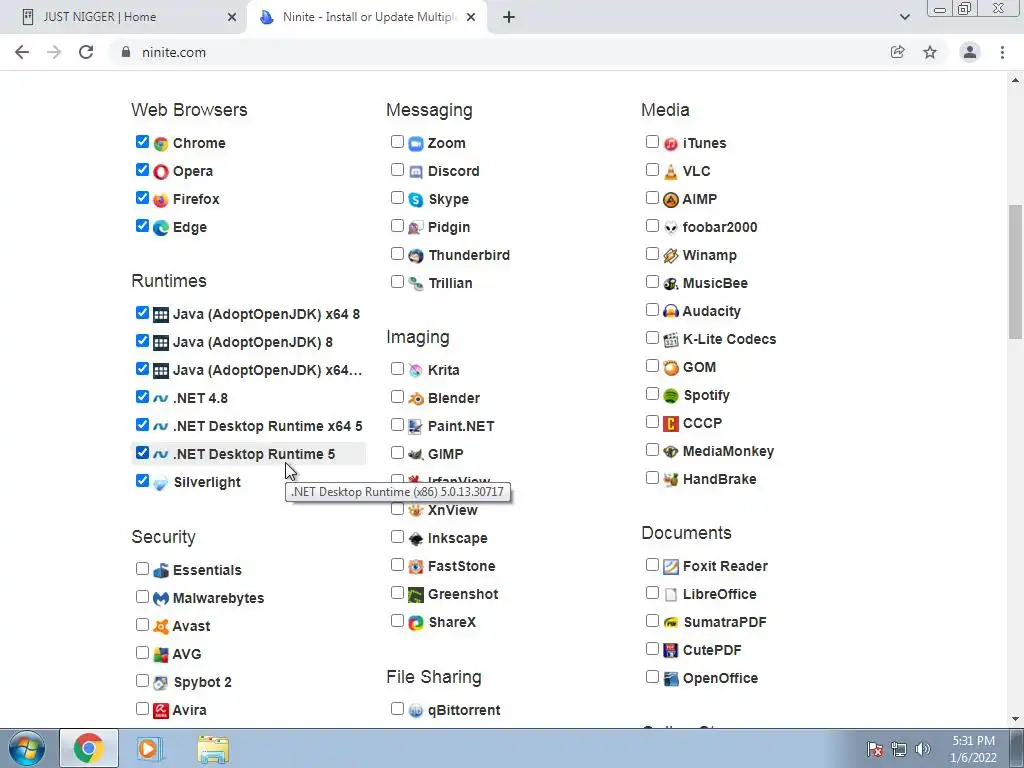Tick the Krita checkbox
The image size is (1024, 768).
pyautogui.click(x=397, y=368)
